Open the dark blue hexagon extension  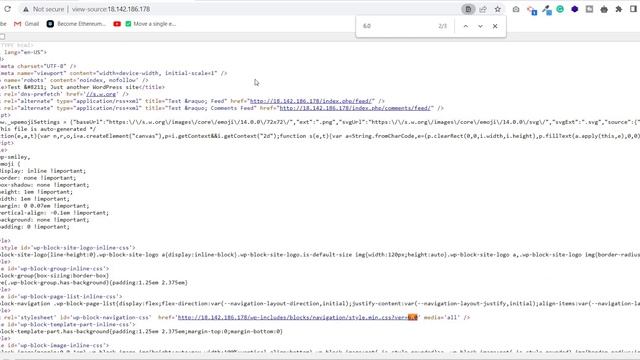[x=575, y=9]
